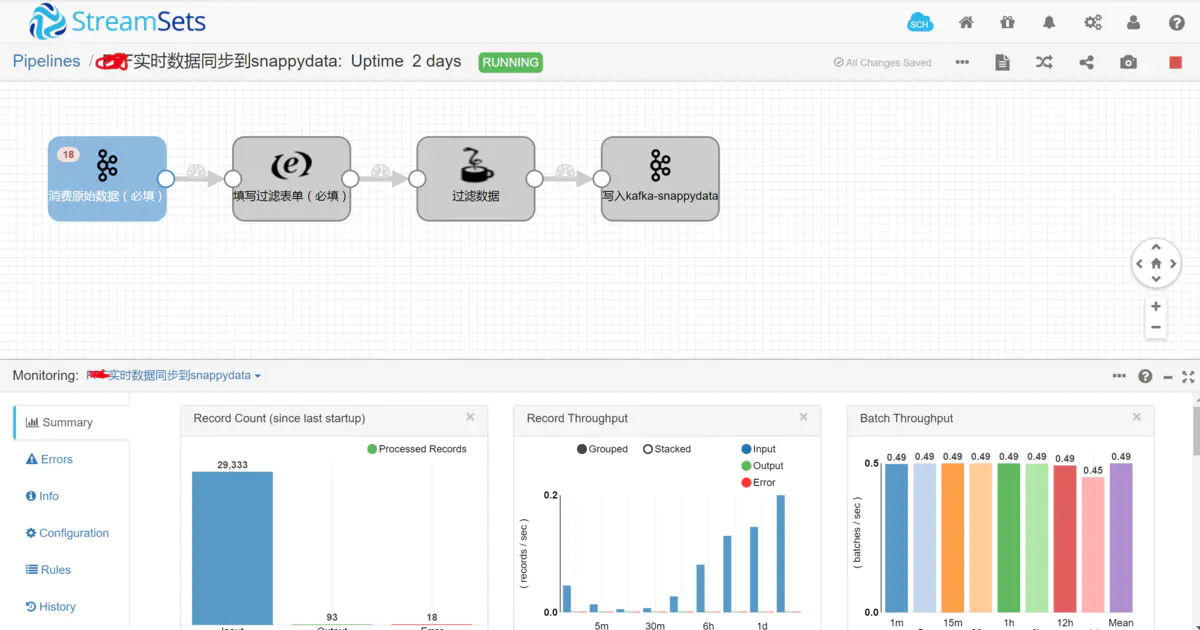
Task: Close the Batch Throughput chart
Action: pyautogui.click(x=1137, y=417)
